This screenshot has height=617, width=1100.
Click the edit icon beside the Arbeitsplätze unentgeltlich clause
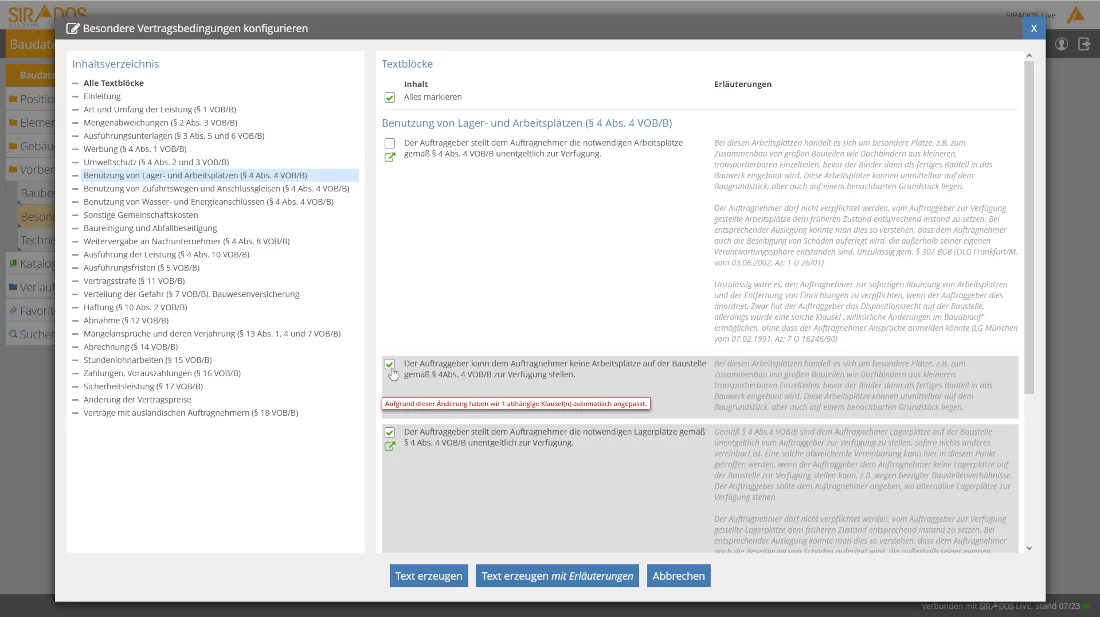click(390, 157)
